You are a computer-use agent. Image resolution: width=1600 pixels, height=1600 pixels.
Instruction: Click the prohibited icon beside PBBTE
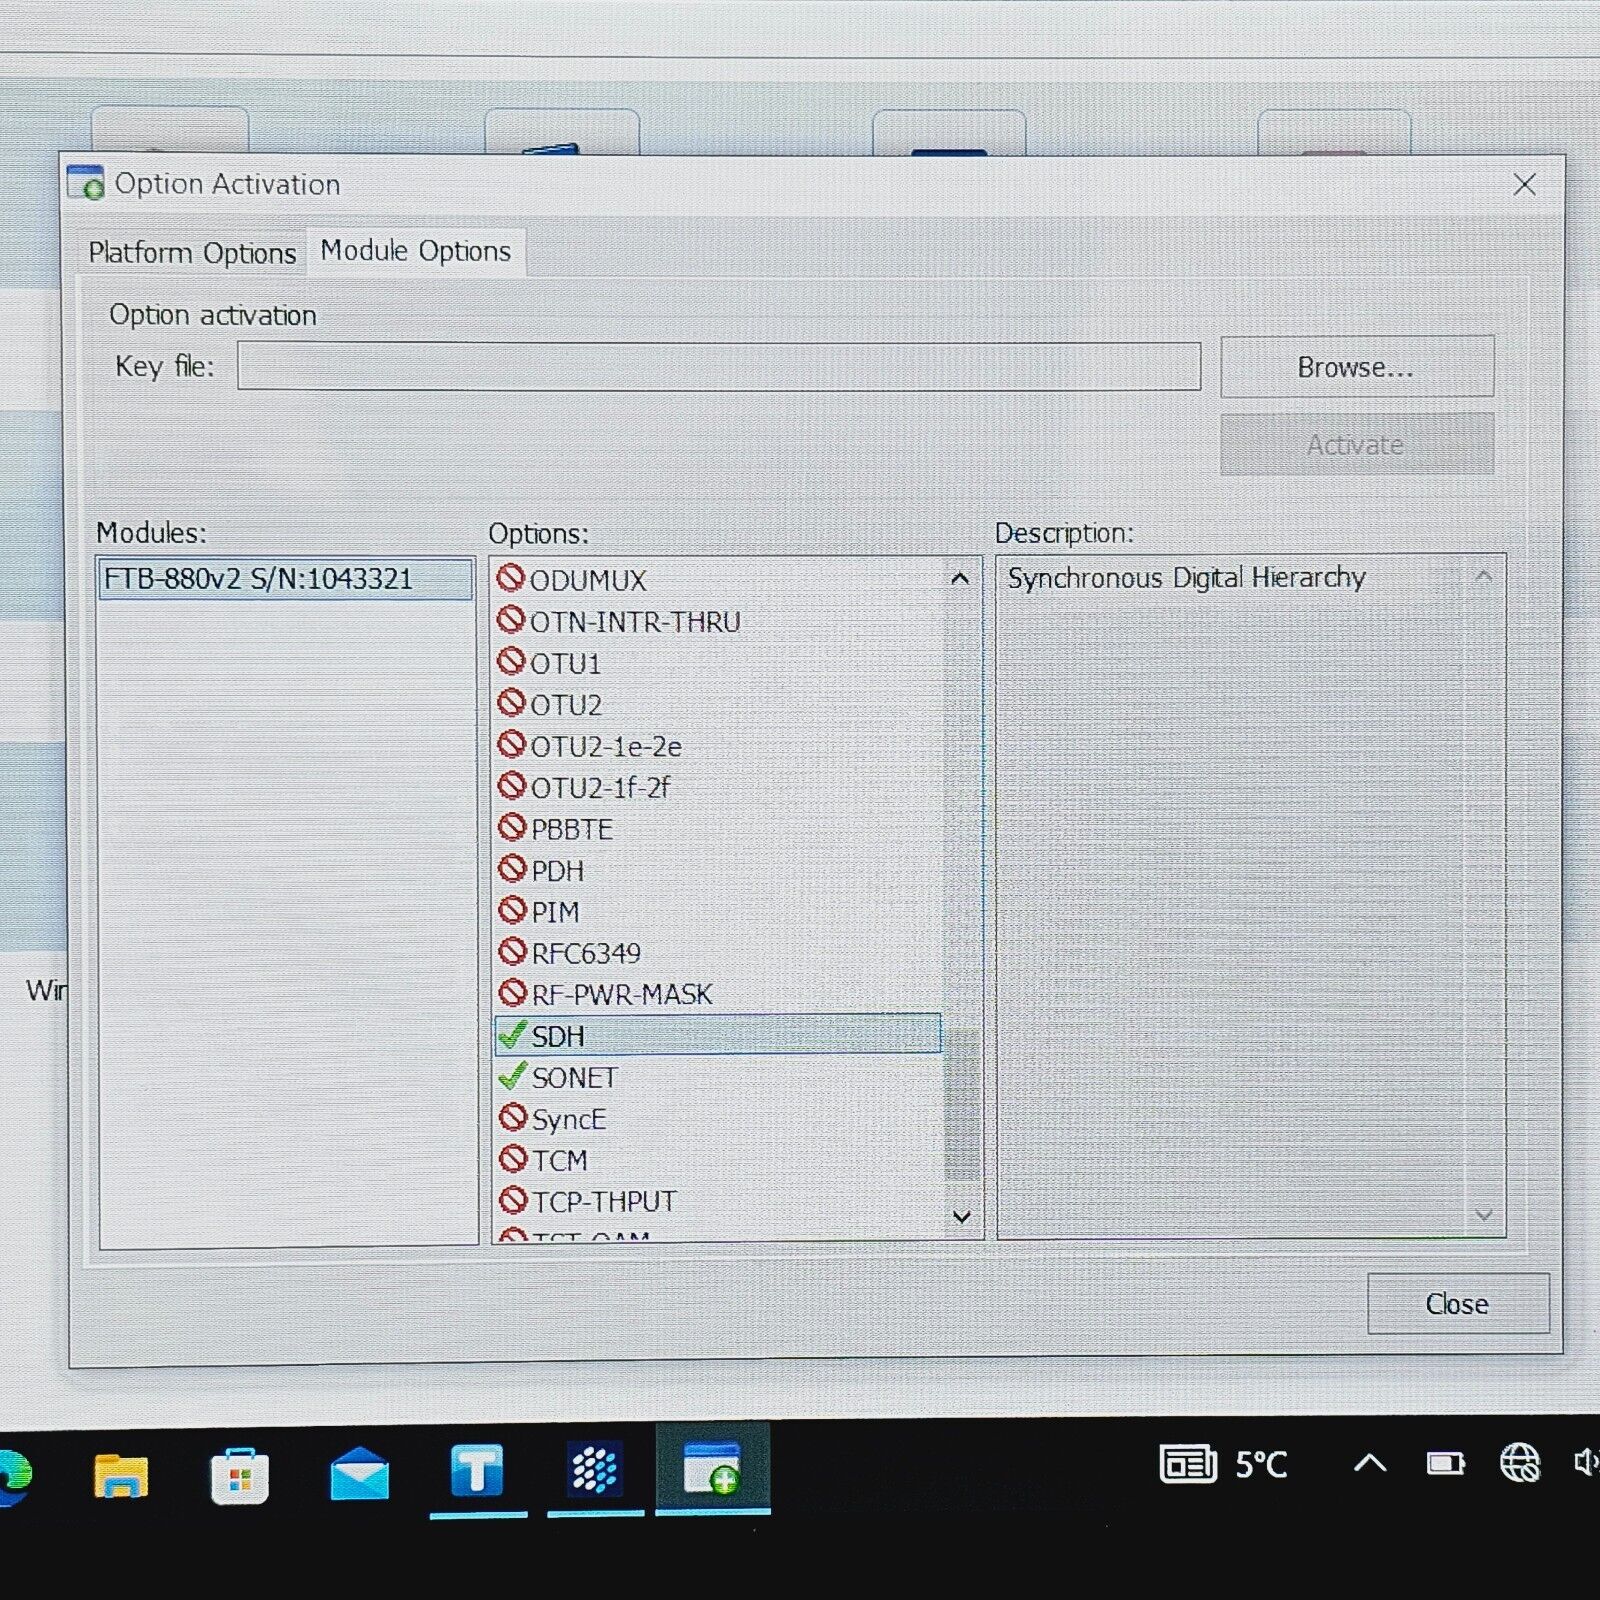coord(512,827)
